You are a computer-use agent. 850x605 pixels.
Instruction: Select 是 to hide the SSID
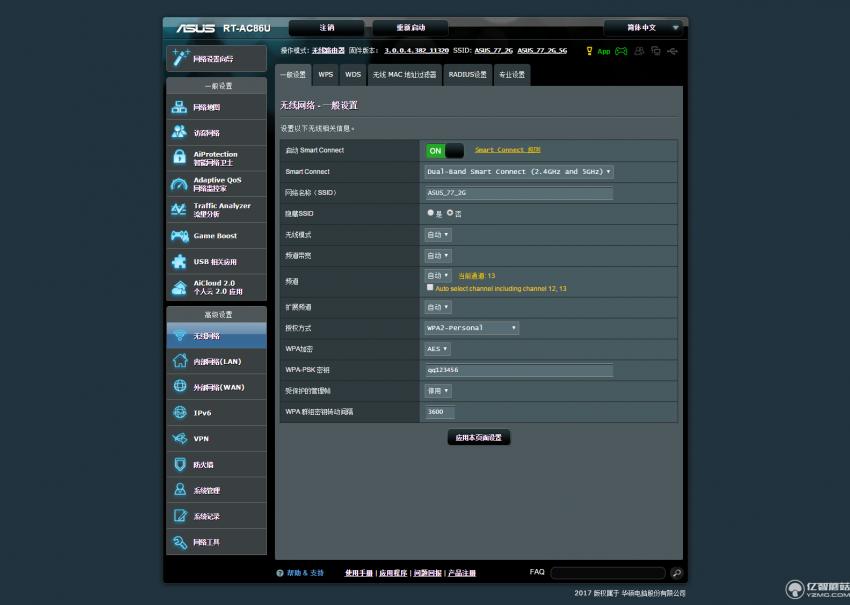pos(430,213)
